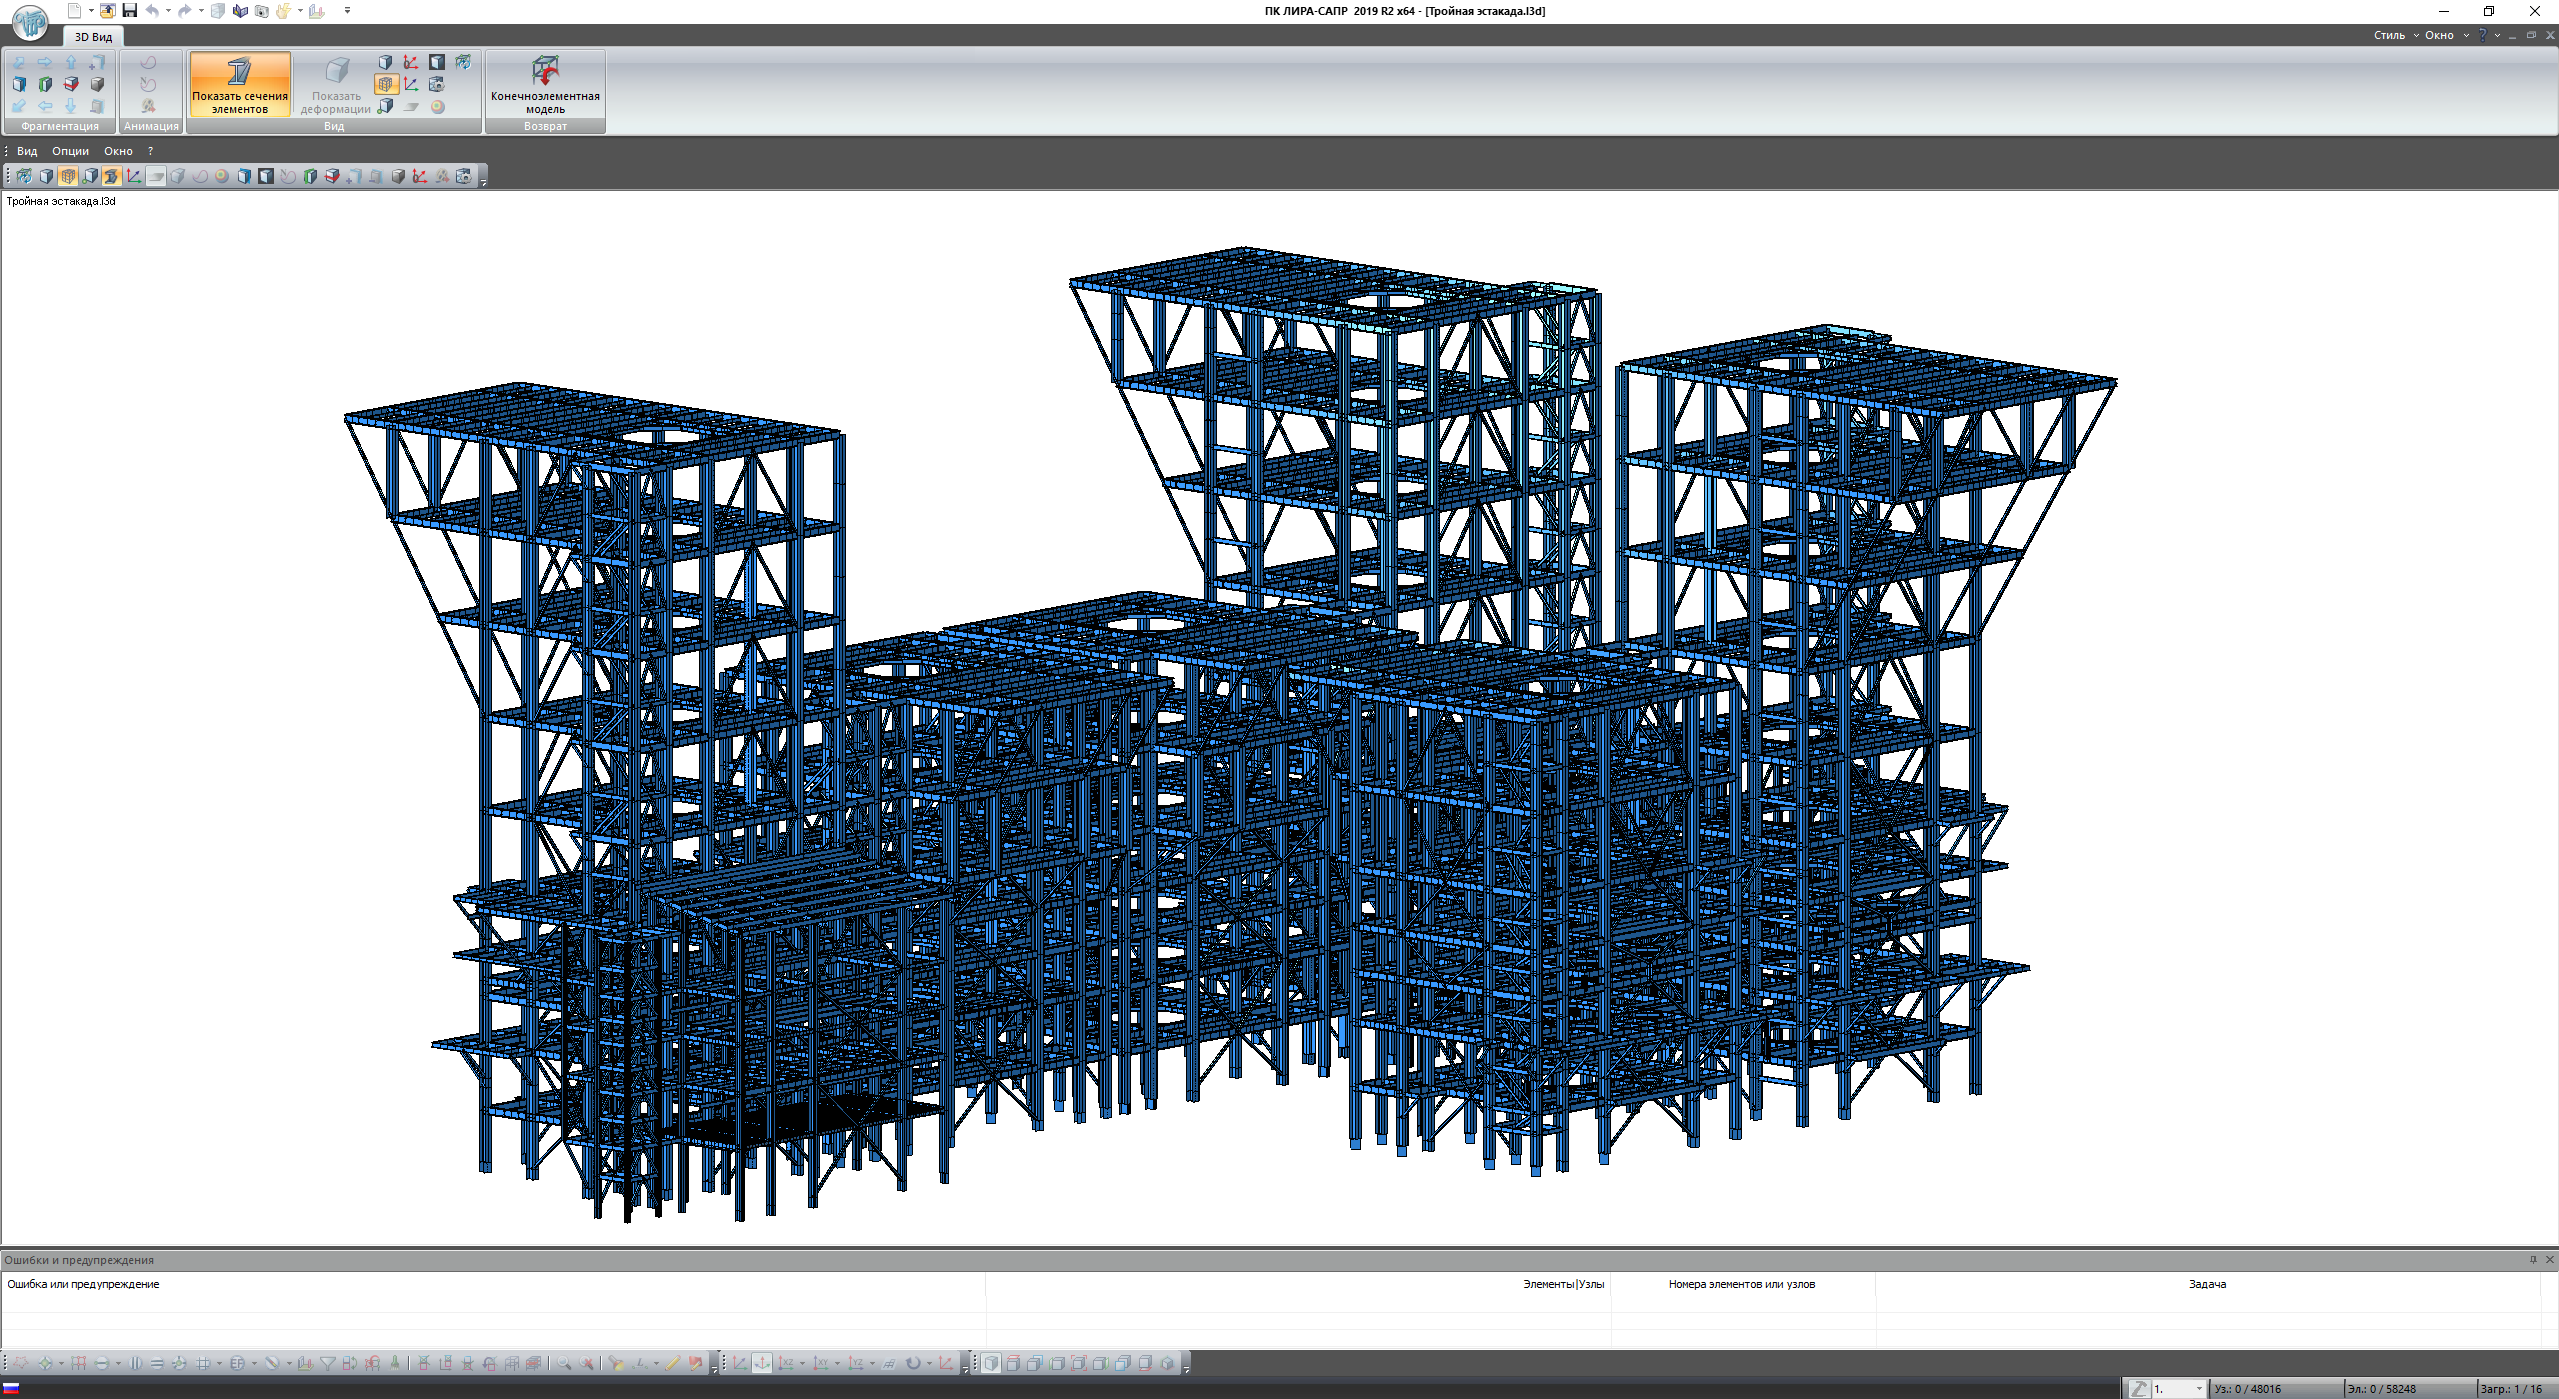
Task: Click the Open file folder icon
Action: [107, 11]
